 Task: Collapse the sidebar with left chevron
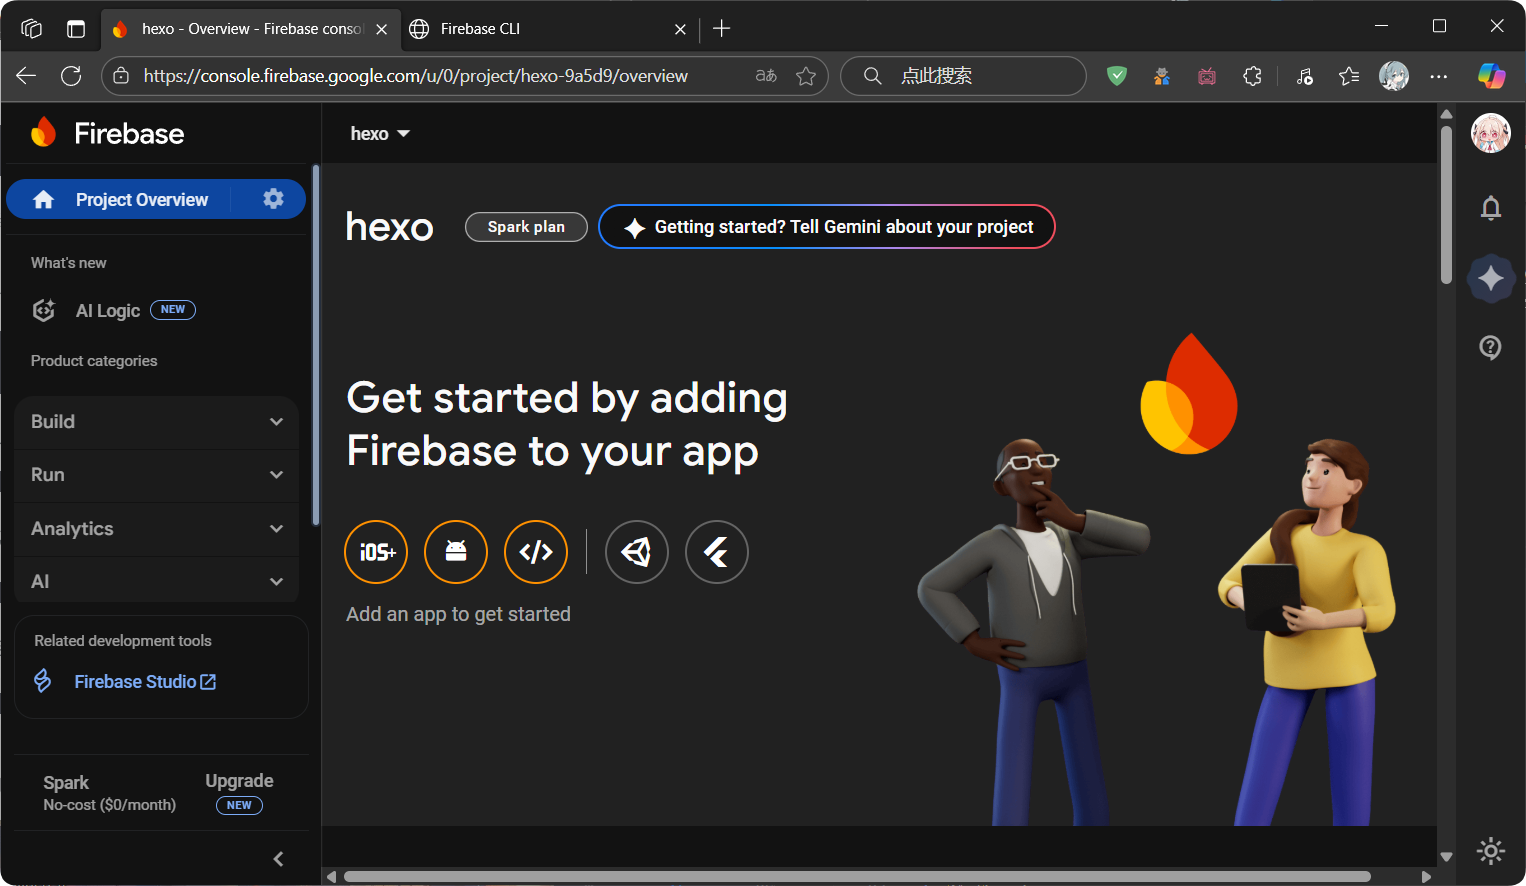pos(279,859)
